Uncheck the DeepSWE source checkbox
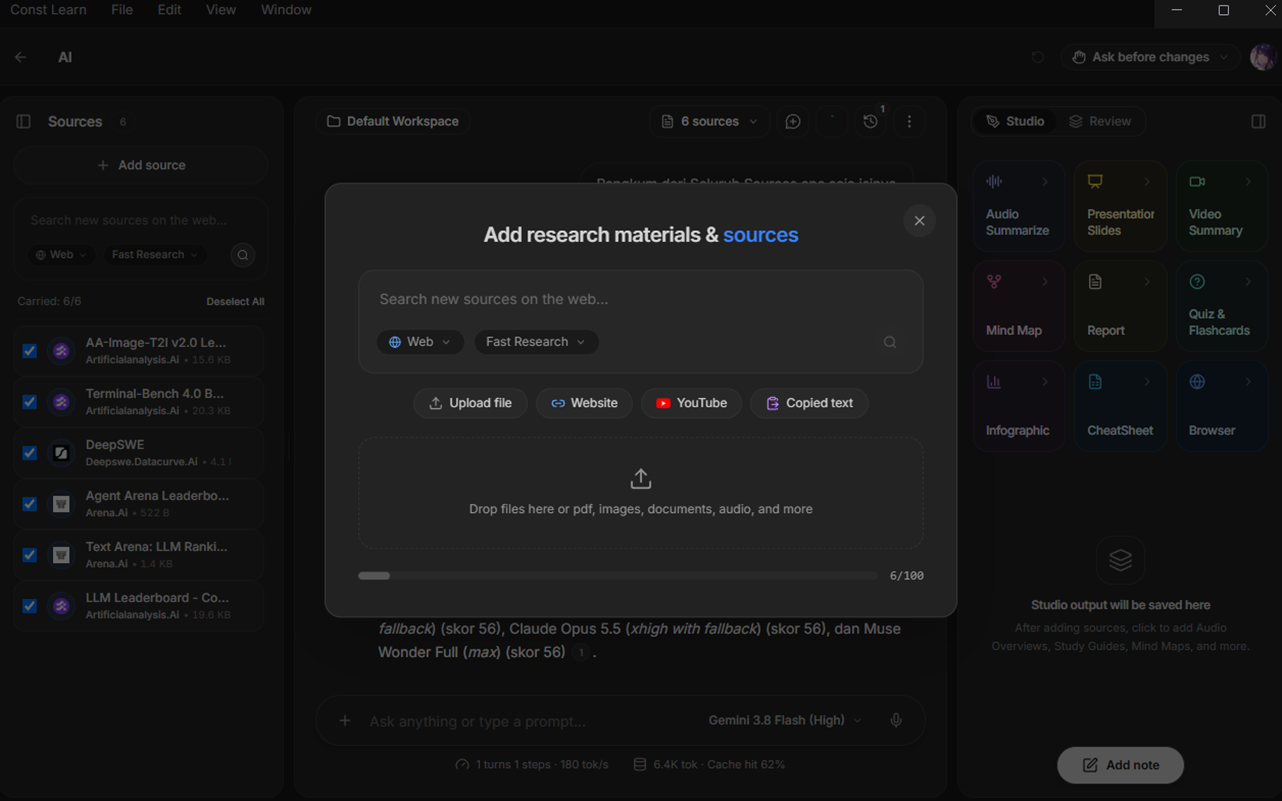 coord(30,453)
